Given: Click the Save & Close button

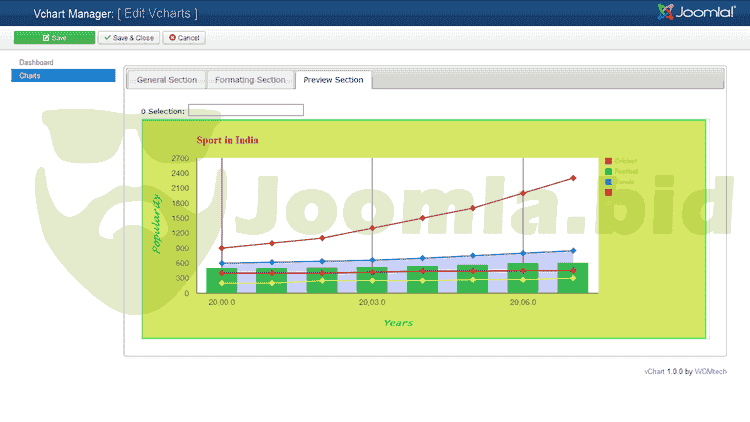Looking at the screenshot, I should click(129, 37).
